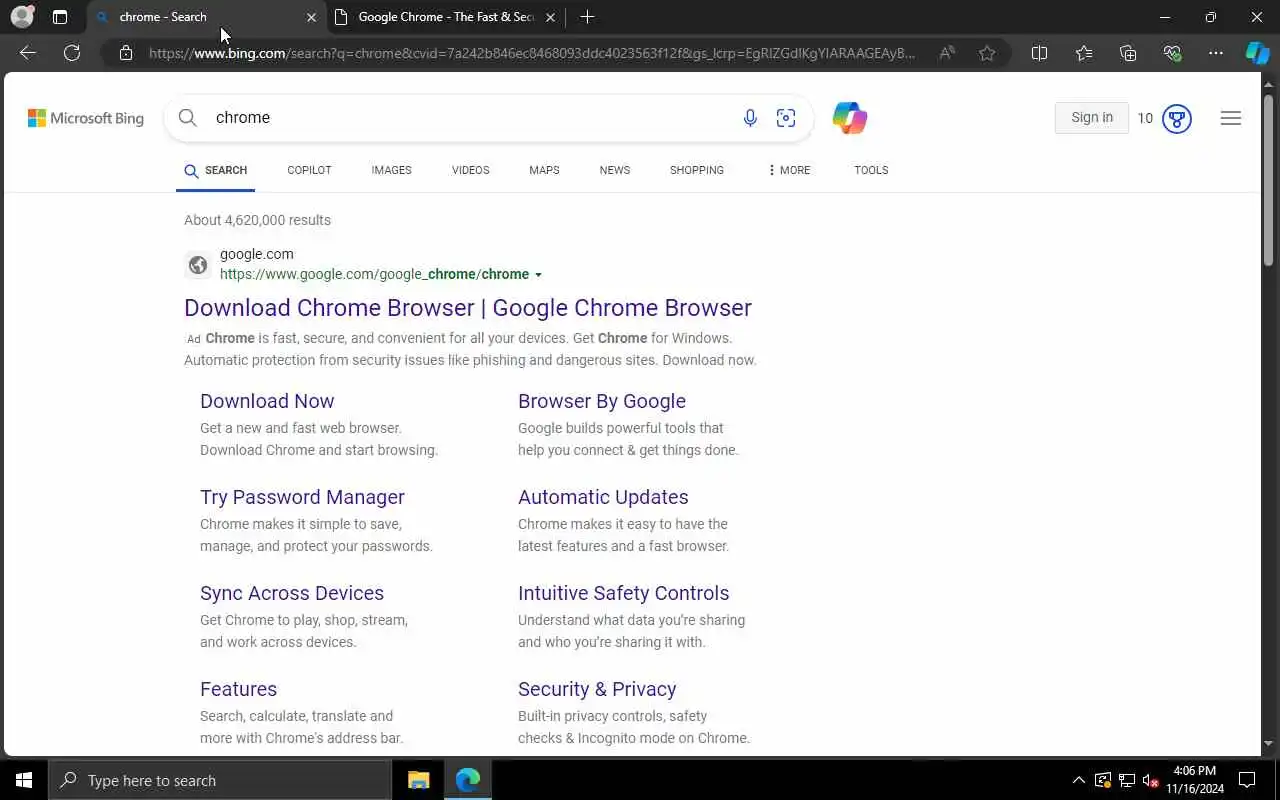Open Download Chrome Browser result link
The image size is (1280, 800).
coord(468,308)
